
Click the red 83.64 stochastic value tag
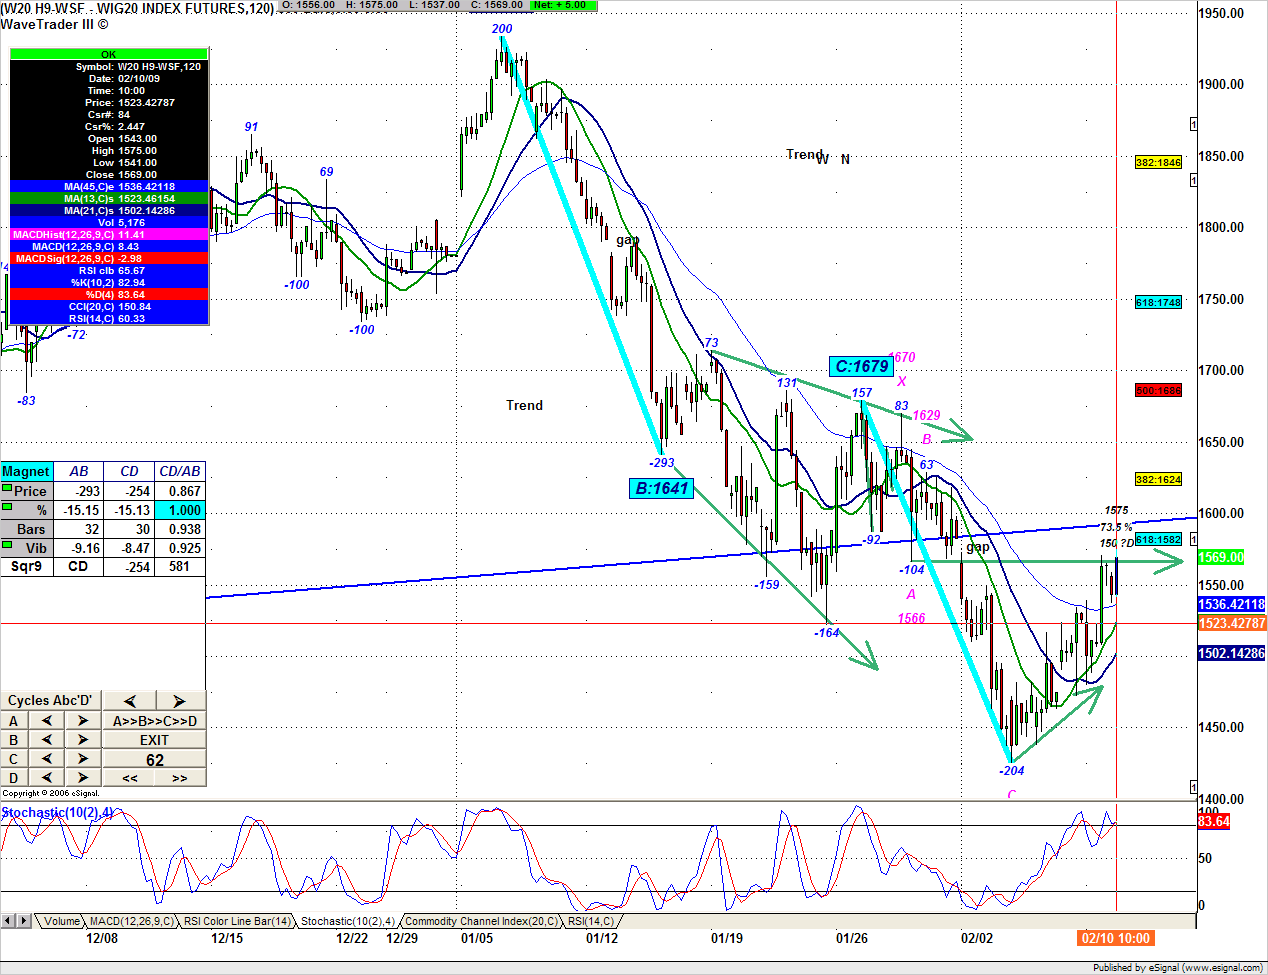coord(1214,821)
